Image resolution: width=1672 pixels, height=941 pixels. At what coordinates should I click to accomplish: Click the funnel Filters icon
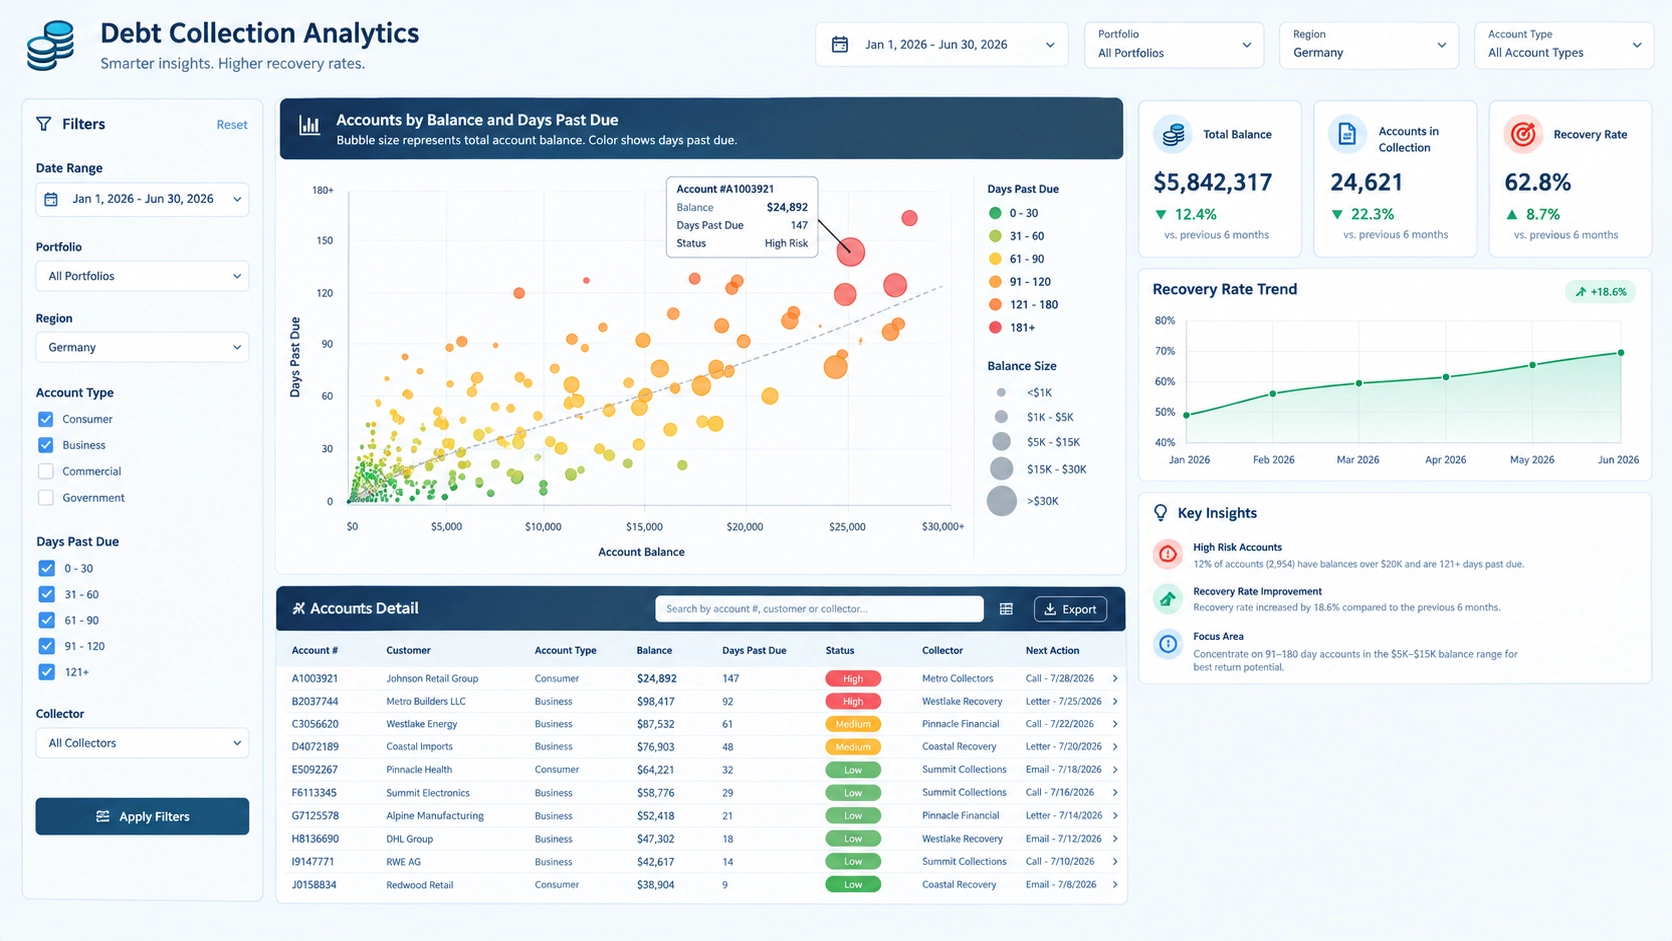point(44,124)
